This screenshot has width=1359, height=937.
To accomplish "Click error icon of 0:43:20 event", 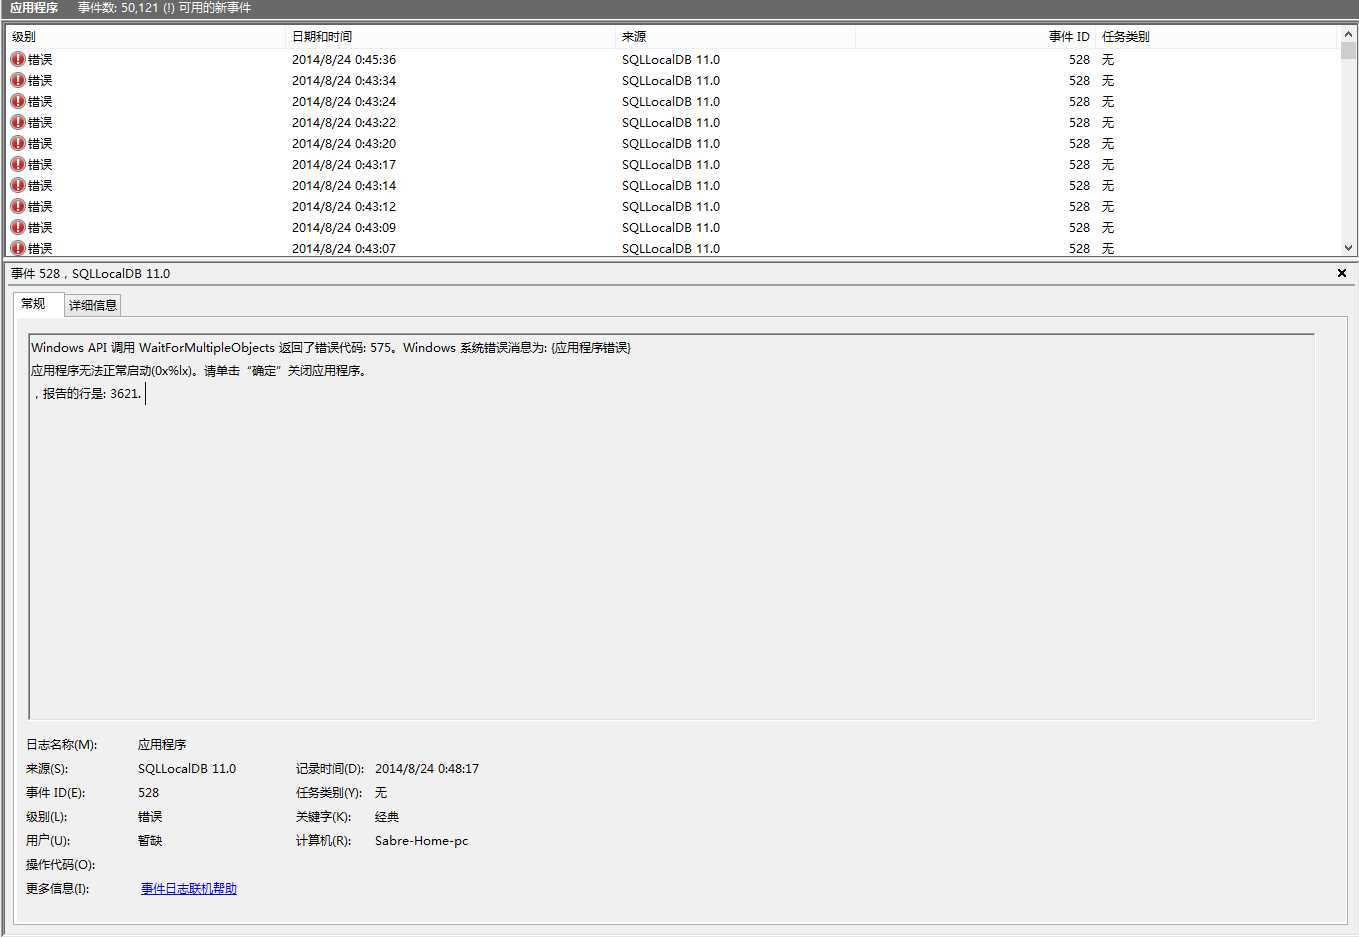I will point(17,143).
